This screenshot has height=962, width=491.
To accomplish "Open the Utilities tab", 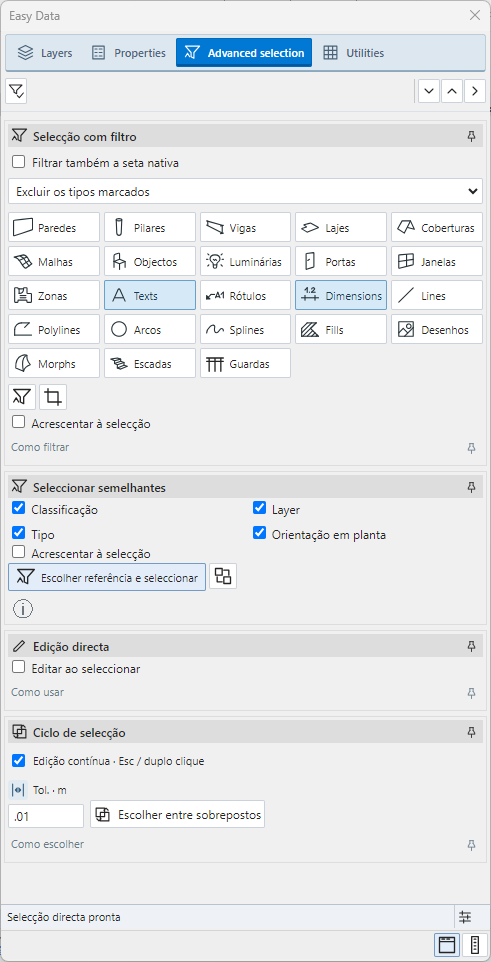I will 354,53.
